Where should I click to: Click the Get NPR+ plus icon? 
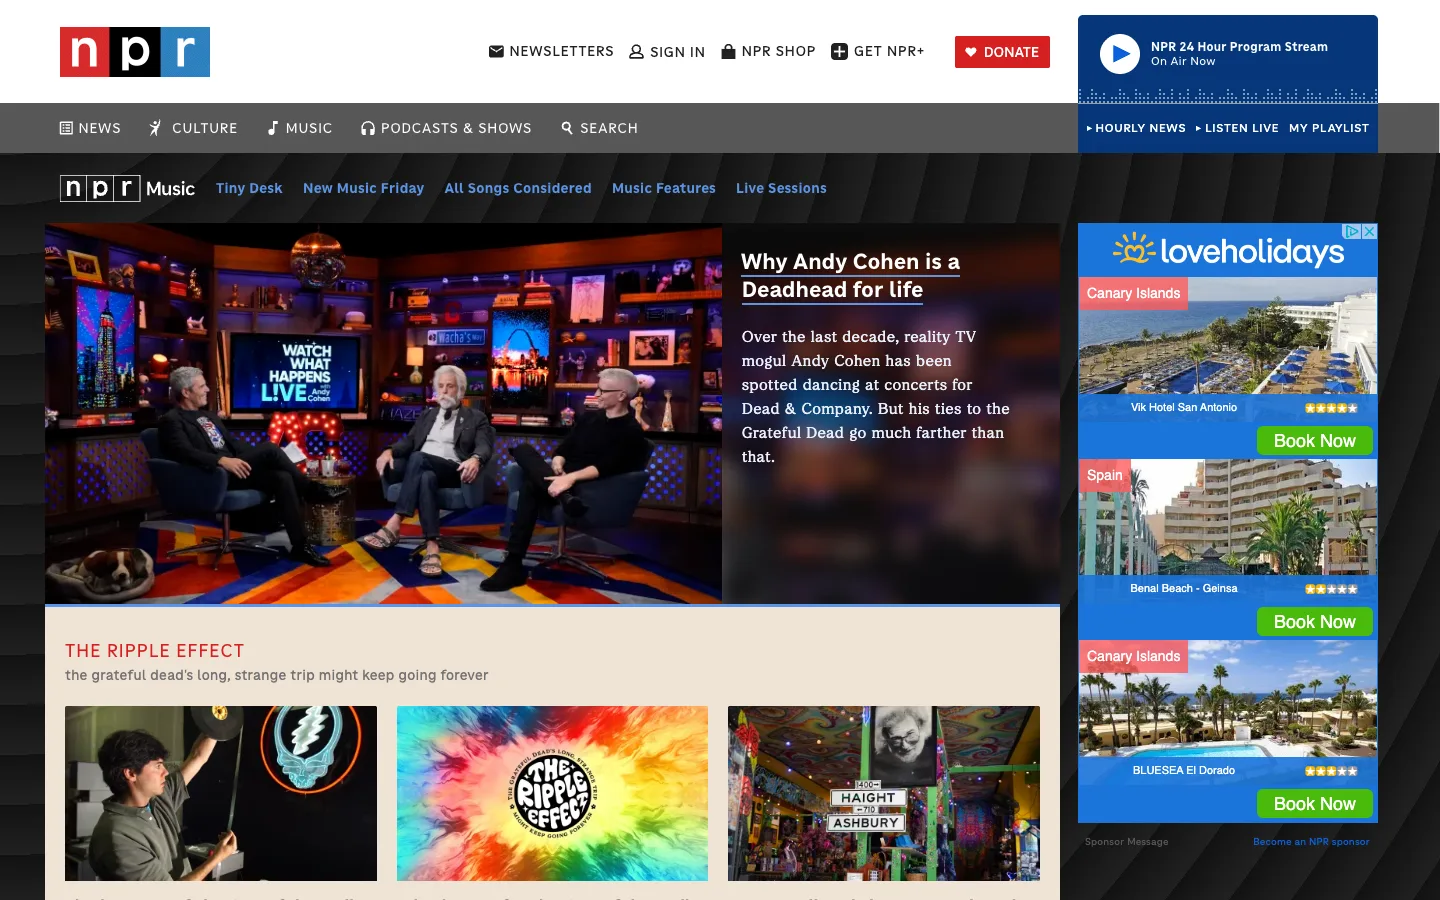840,52
